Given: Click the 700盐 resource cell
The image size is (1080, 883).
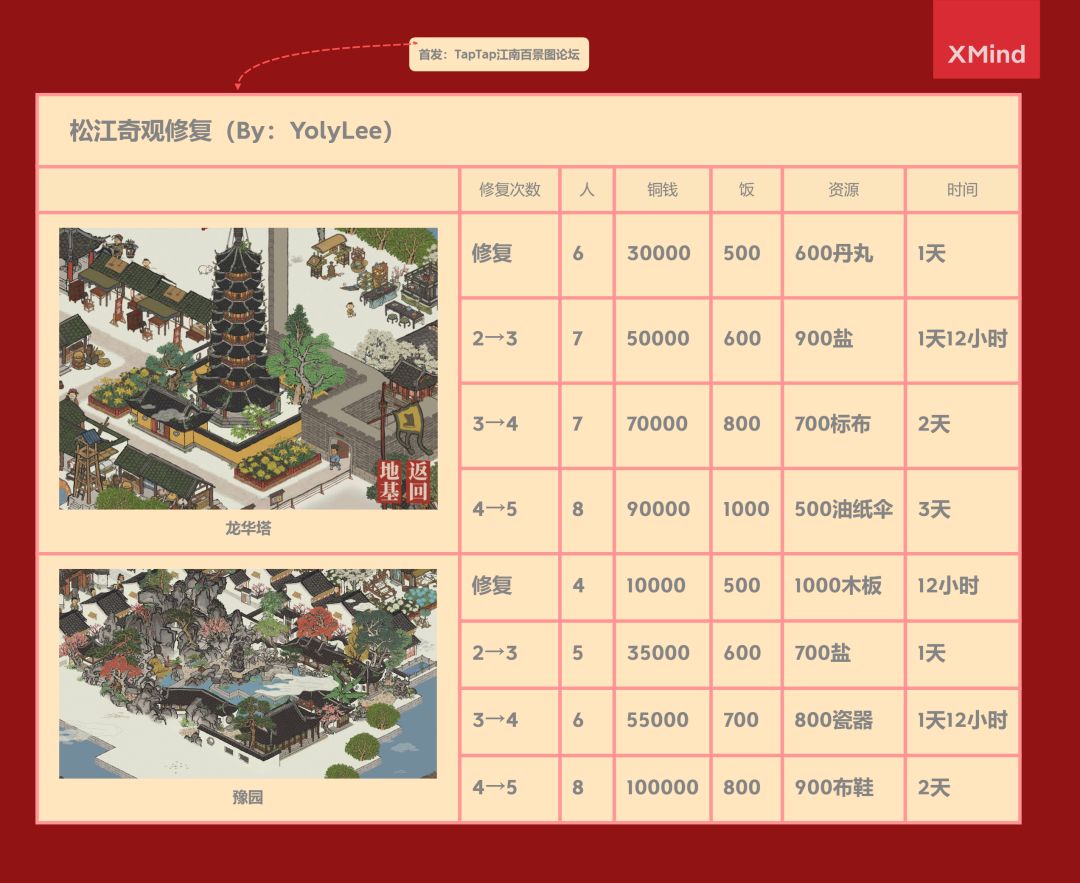Looking at the screenshot, I should click(x=844, y=654).
